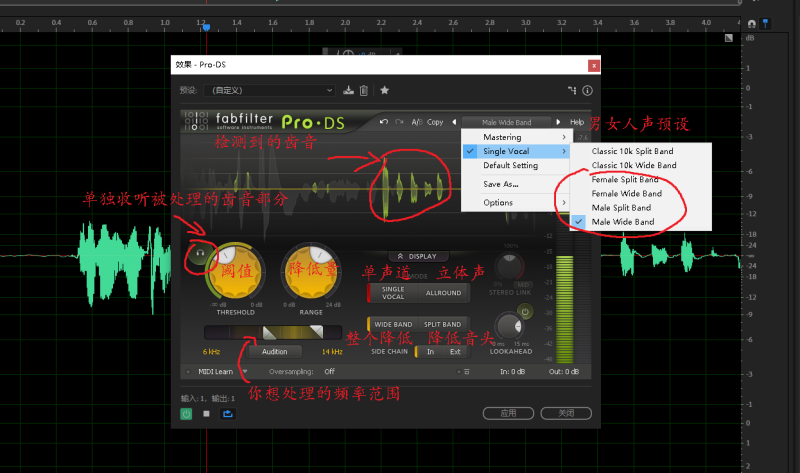Click the headphone audition icon near Threshold
Viewport: 800px width, 473px height.
(x=200, y=254)
